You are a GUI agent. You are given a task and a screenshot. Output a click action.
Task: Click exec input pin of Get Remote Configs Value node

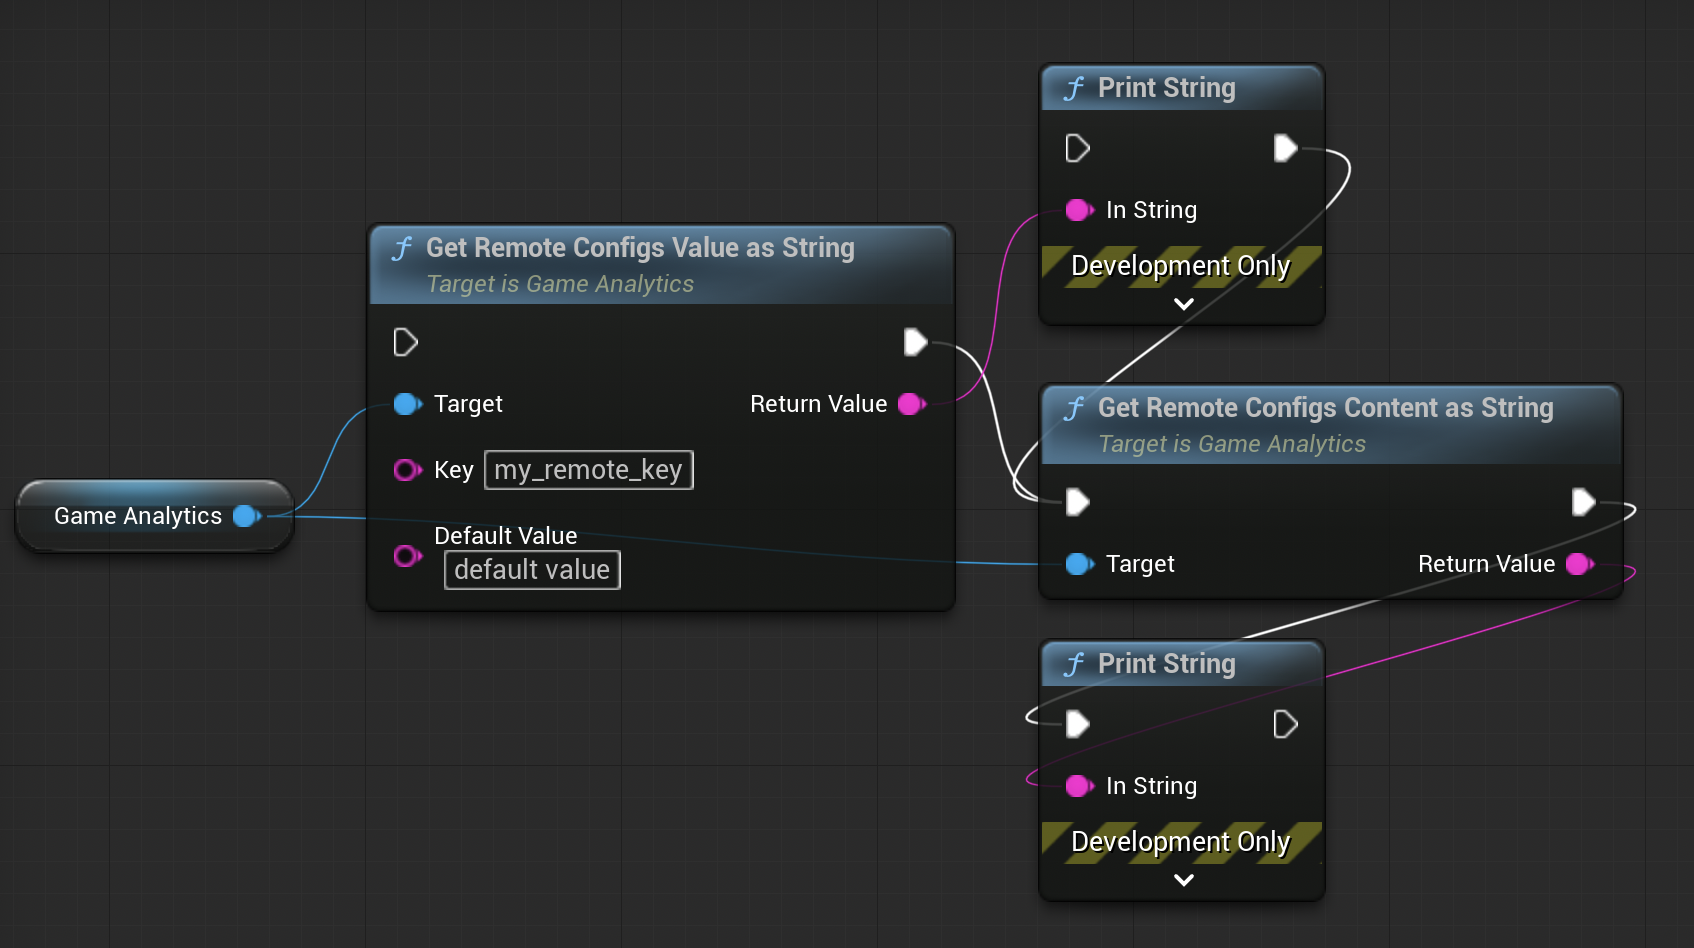[x=405, y=343]
